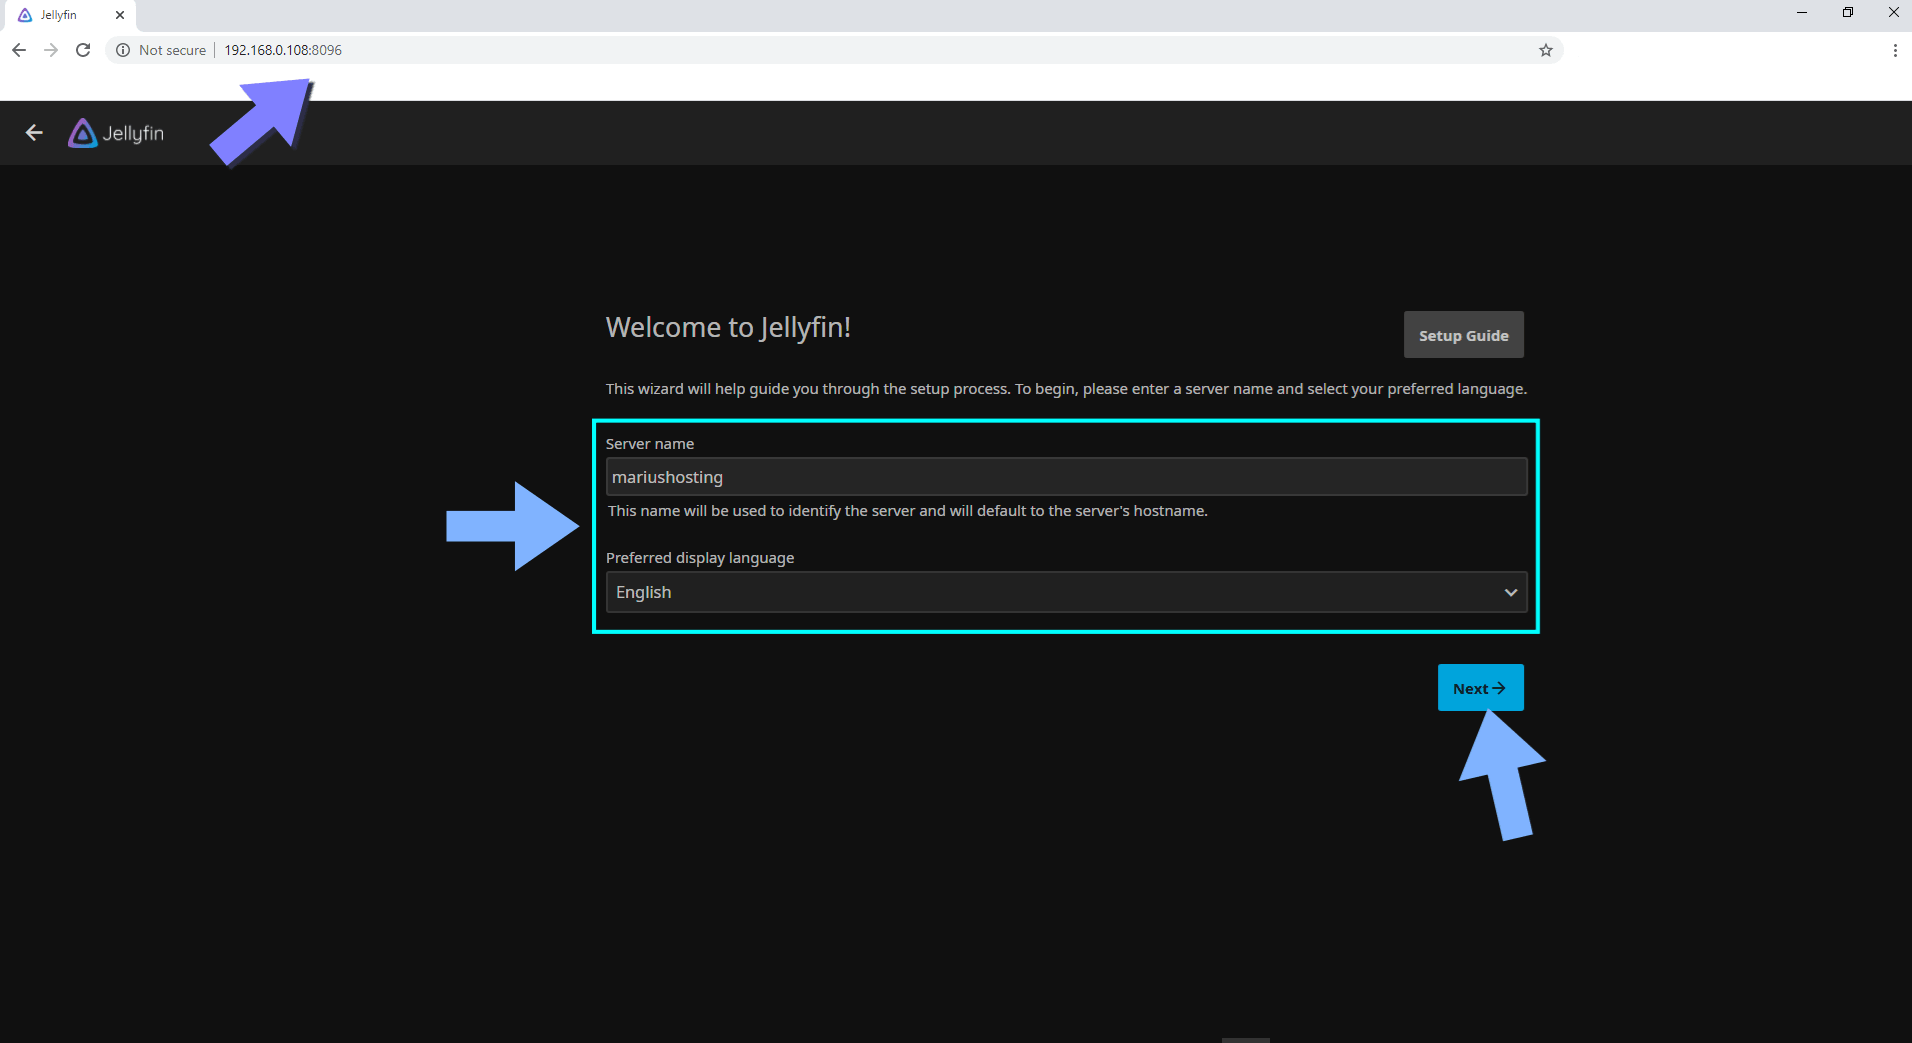
Task: Click the browser back arrow
Action: coord(19,50)
